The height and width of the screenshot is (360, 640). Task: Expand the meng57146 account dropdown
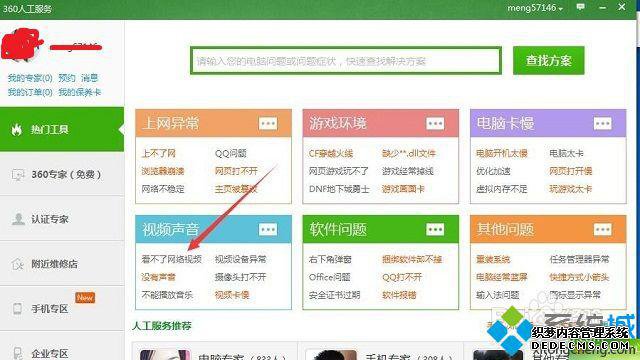535,8
